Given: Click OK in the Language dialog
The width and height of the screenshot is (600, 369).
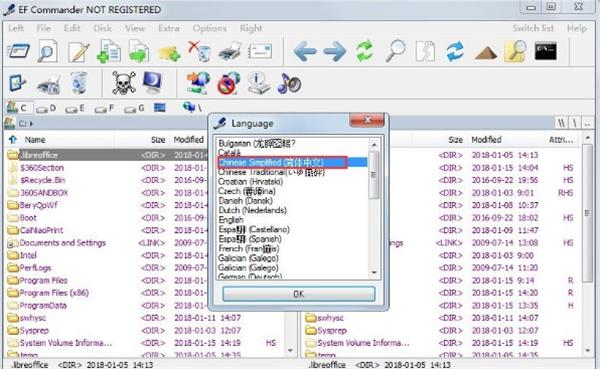Looking at the screenshot, I should (x=298, y=294).
